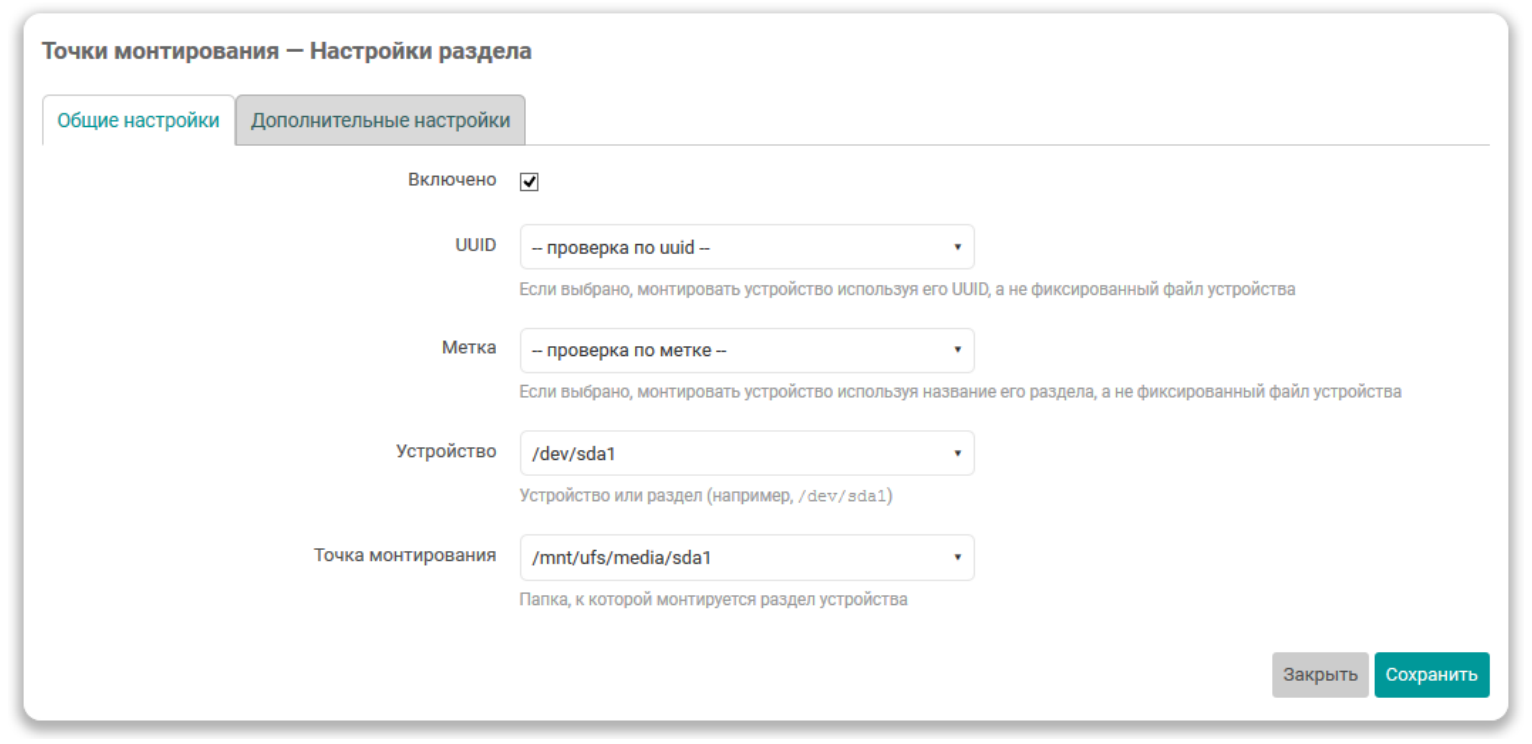The image size is (1532, 744).
Task: Toggle the Включено checkbox
Action: pos(530,182)
